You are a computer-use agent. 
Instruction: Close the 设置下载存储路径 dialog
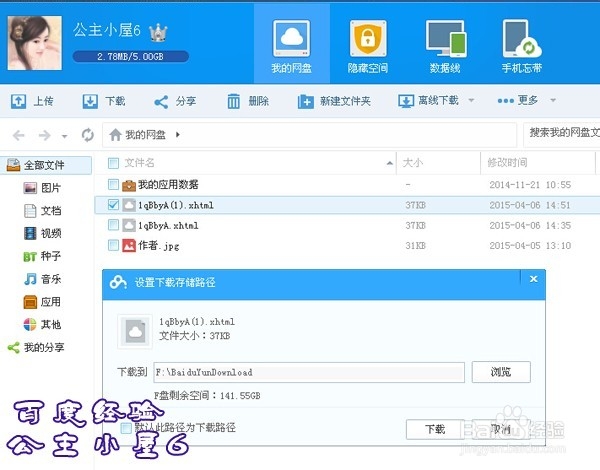tap(533, 279)
